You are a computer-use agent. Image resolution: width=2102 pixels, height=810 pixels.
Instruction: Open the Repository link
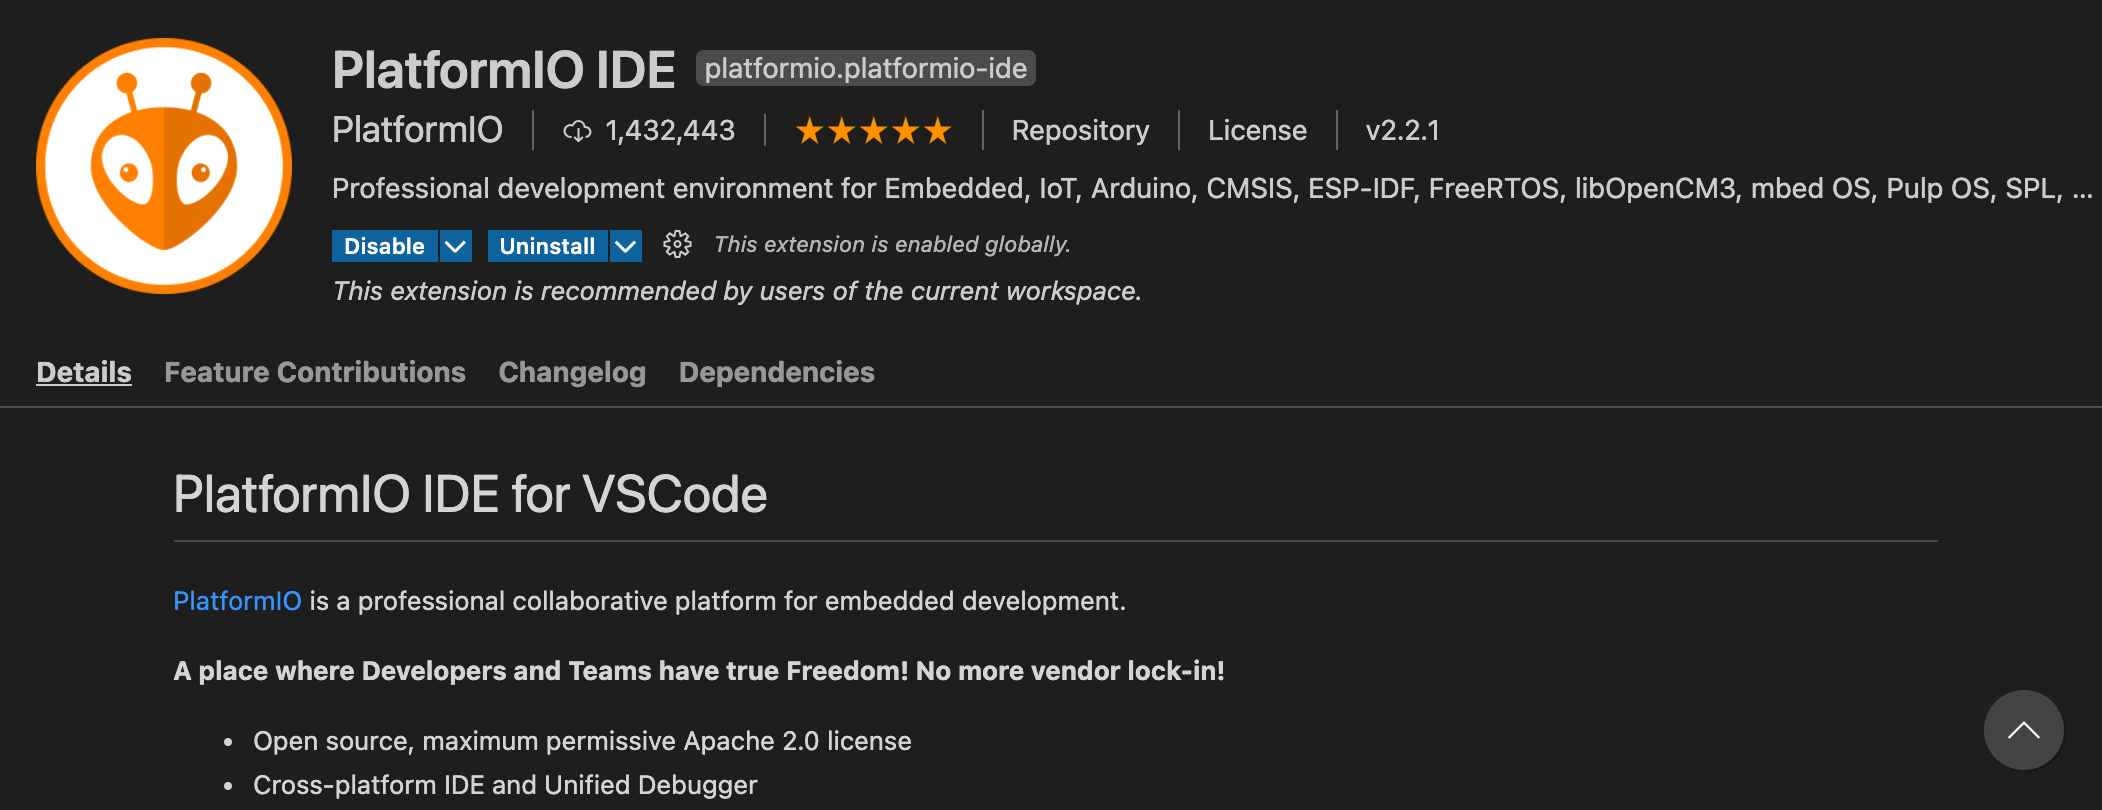click(1080, 131)
